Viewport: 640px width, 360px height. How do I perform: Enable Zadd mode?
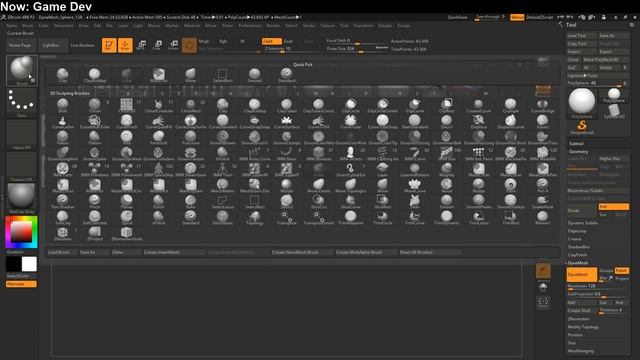(x=271, y=41)
